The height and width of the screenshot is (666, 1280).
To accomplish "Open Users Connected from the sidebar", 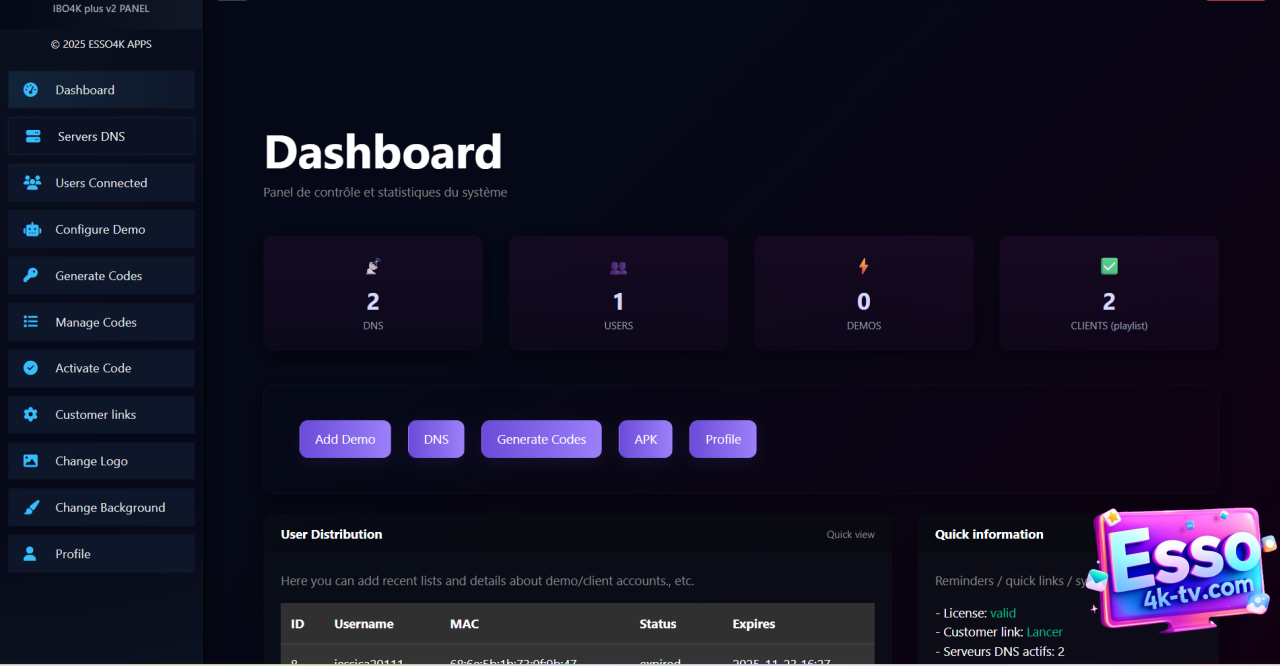I will click(101, 183).
